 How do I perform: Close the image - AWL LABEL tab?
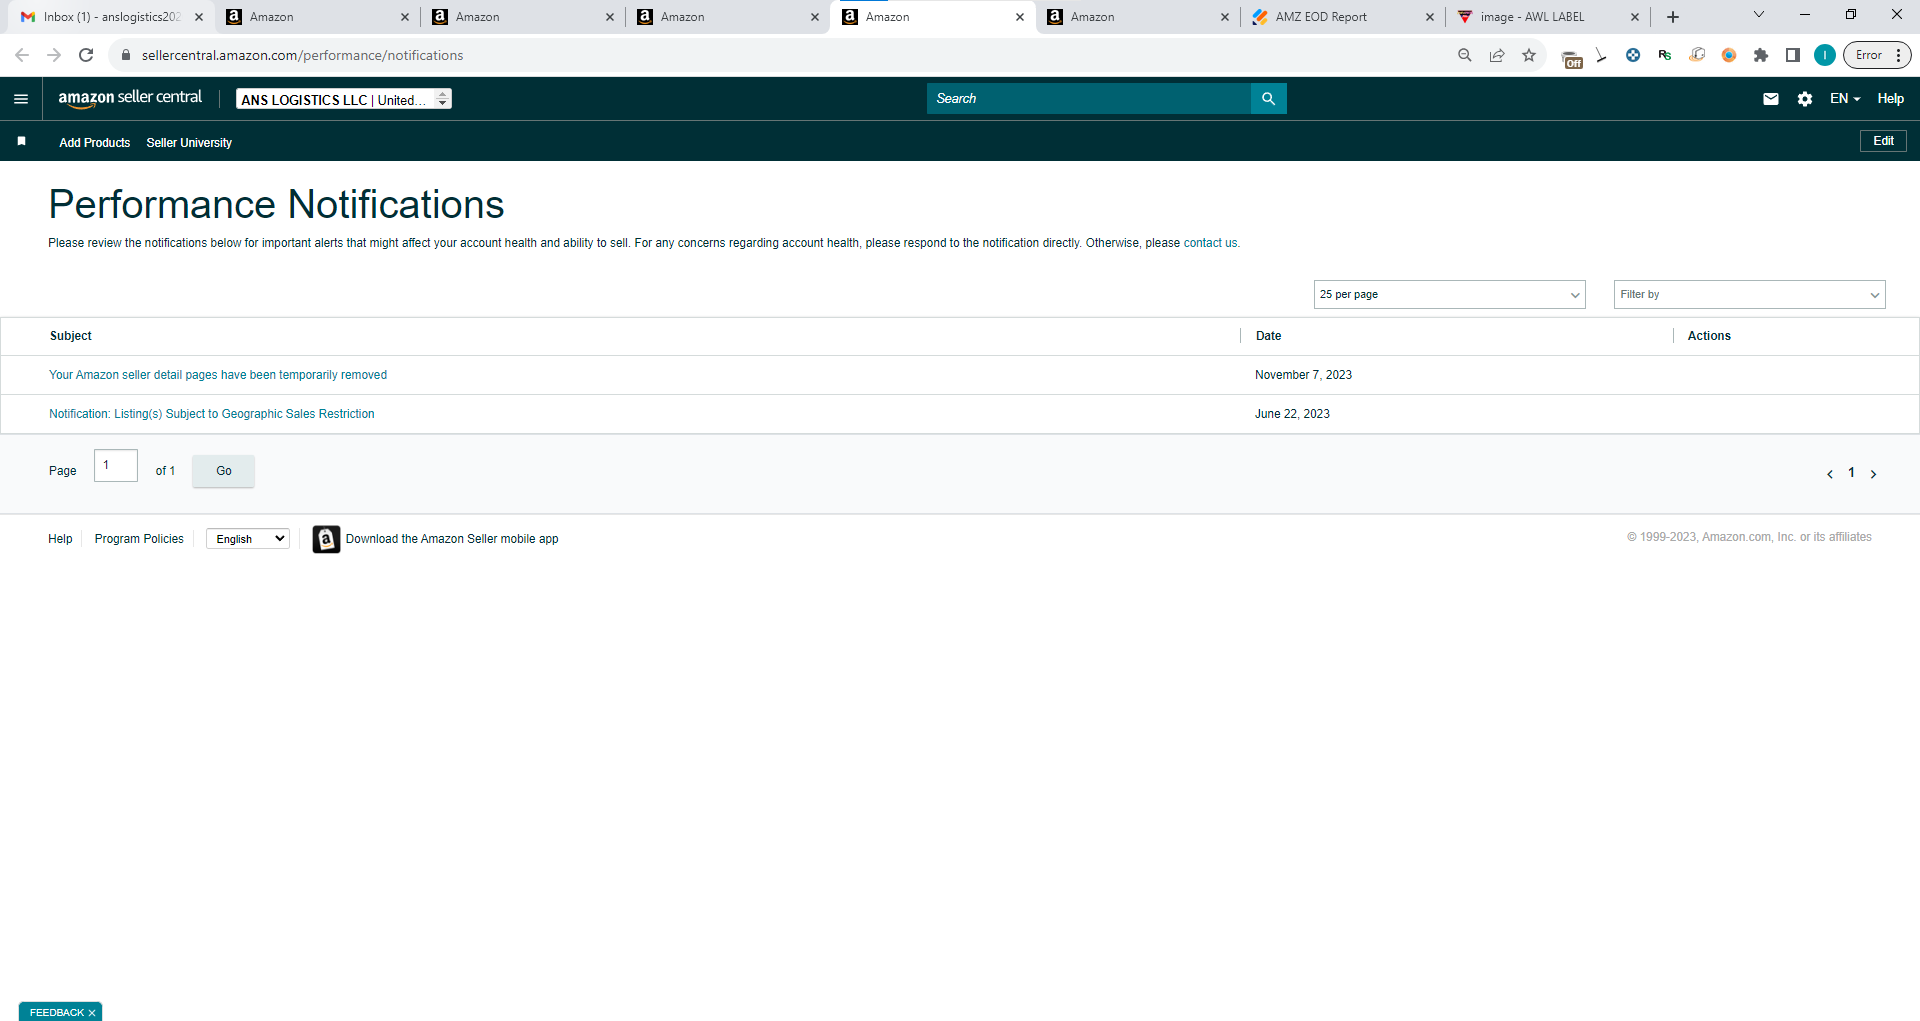click(1635, 17)
